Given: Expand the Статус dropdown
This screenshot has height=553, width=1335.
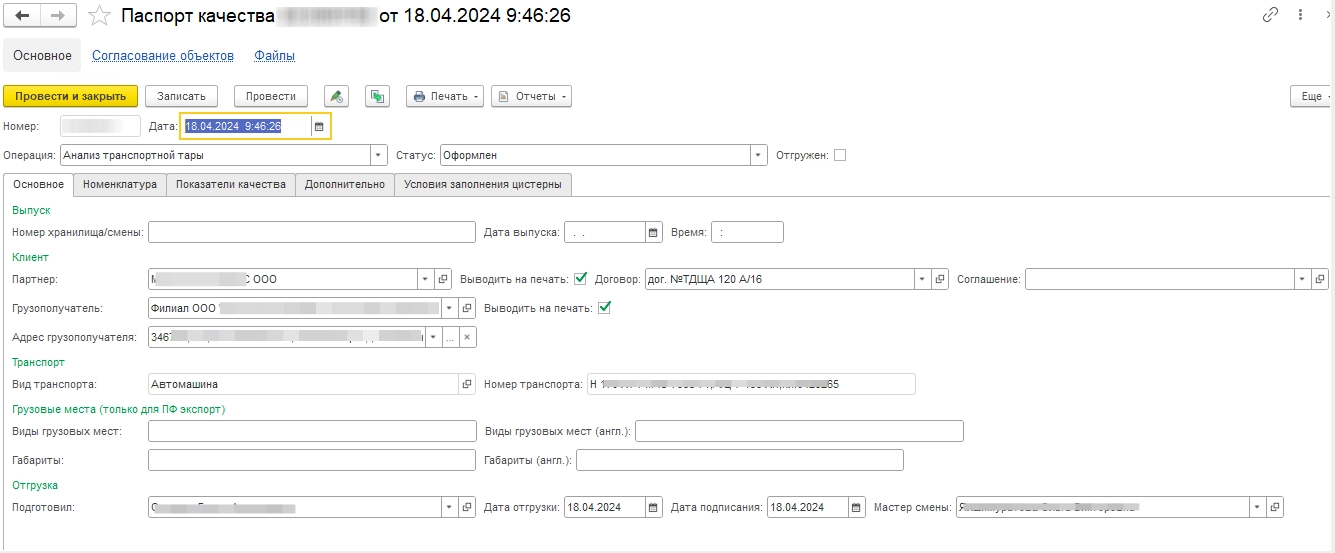Looking at the screenshot, I should click(759, 155).
